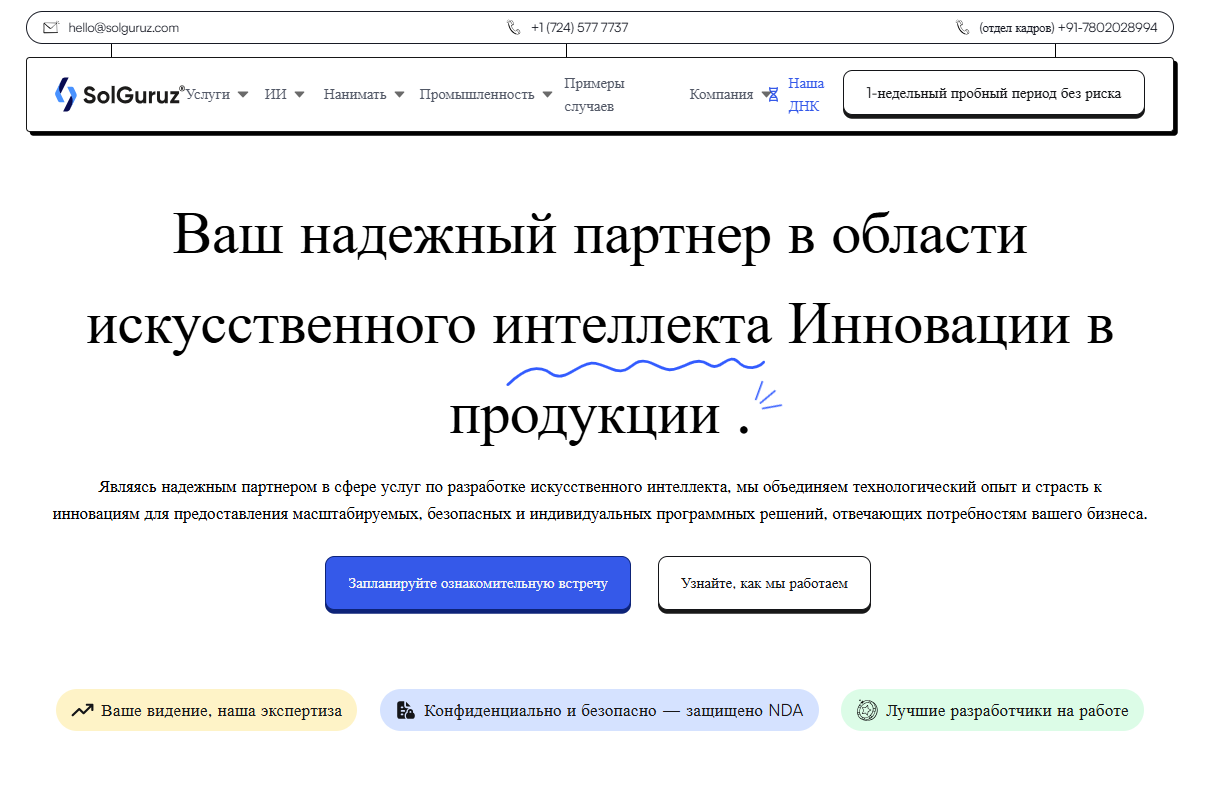1217x787 pixels.
Task: Open the Примеры случаев menu item
Action: tap(594, 95)
